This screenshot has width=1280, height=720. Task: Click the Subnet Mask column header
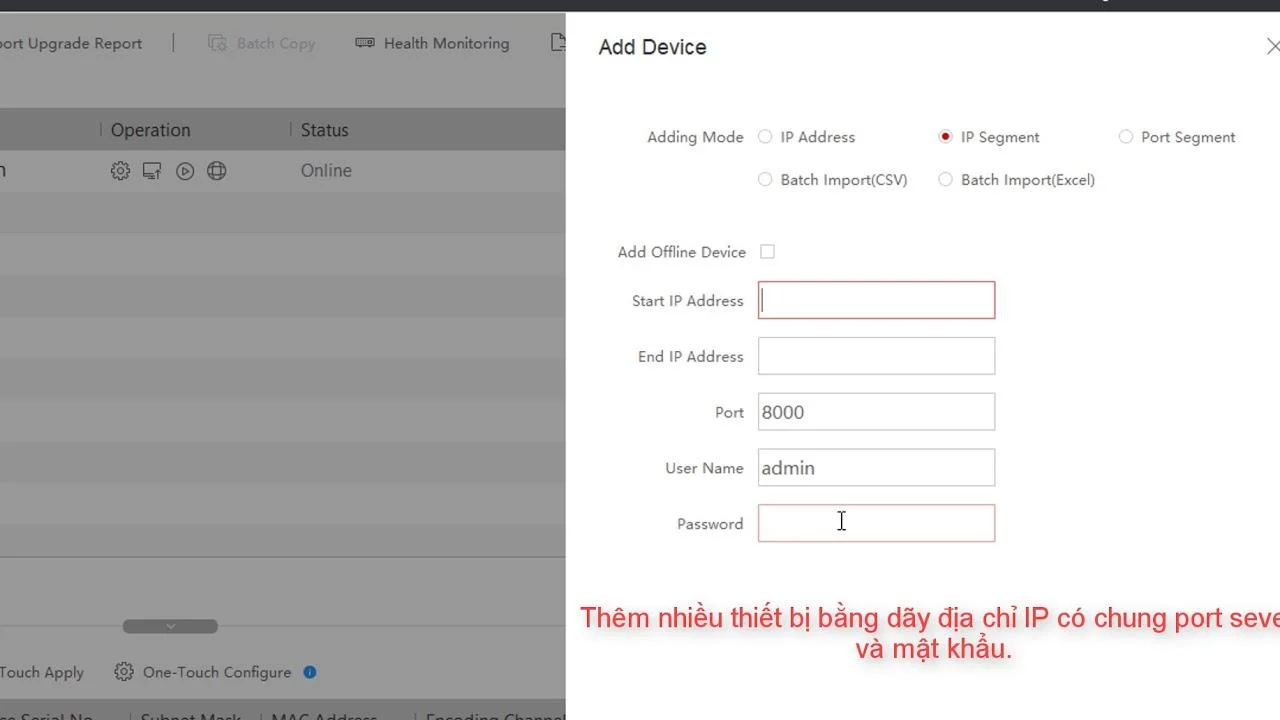click(x=190, y=717)
